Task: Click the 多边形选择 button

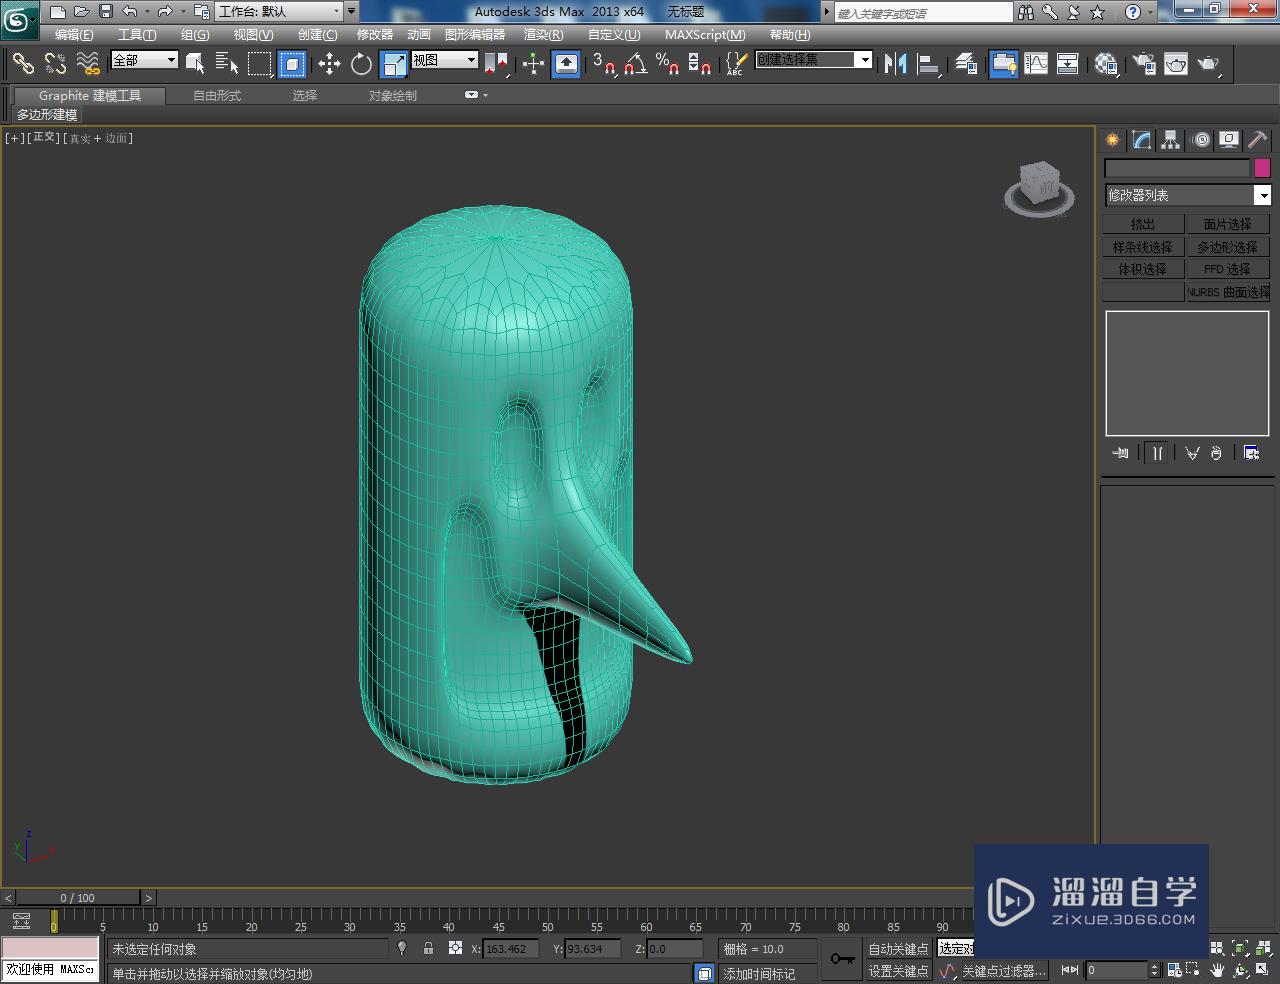Action: pos(1228,247)
